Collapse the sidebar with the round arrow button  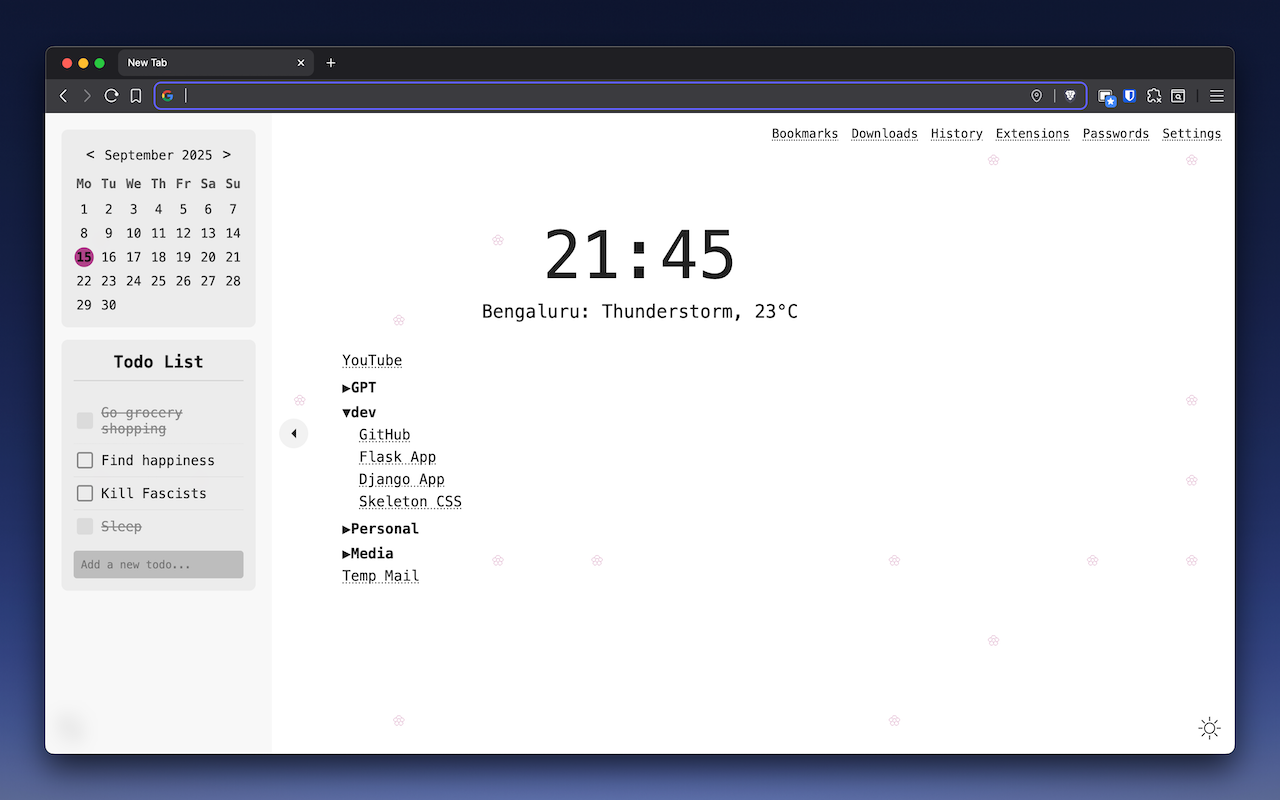point(293,433)
